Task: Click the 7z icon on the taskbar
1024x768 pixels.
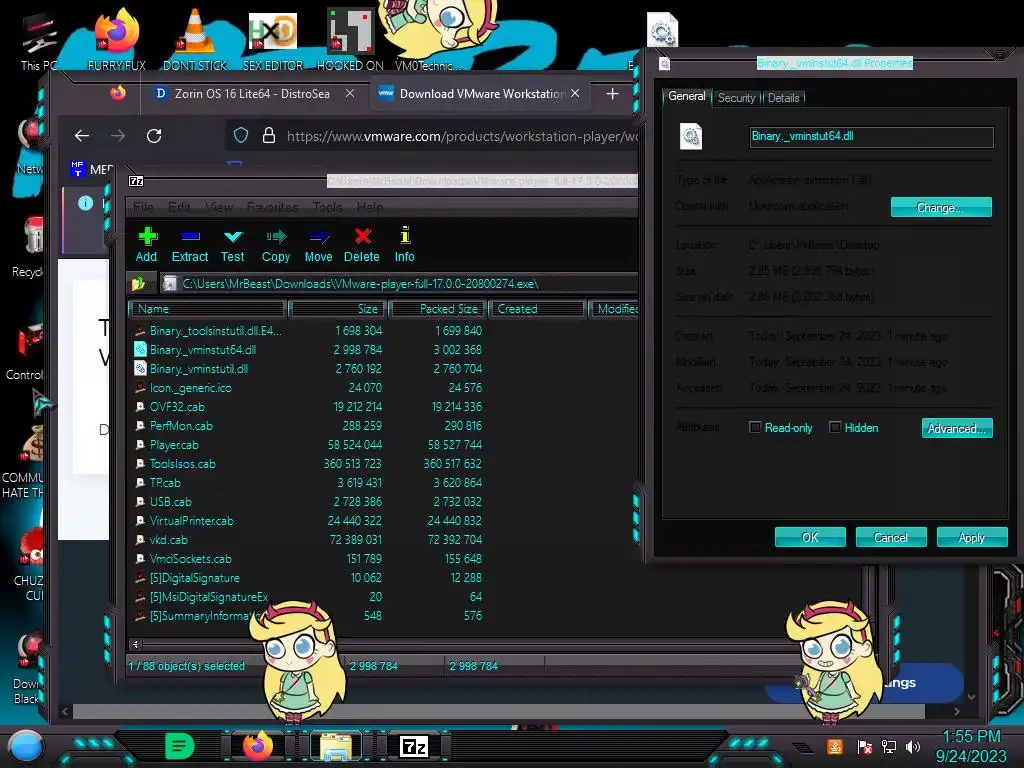Action: [x=414, y=746]
